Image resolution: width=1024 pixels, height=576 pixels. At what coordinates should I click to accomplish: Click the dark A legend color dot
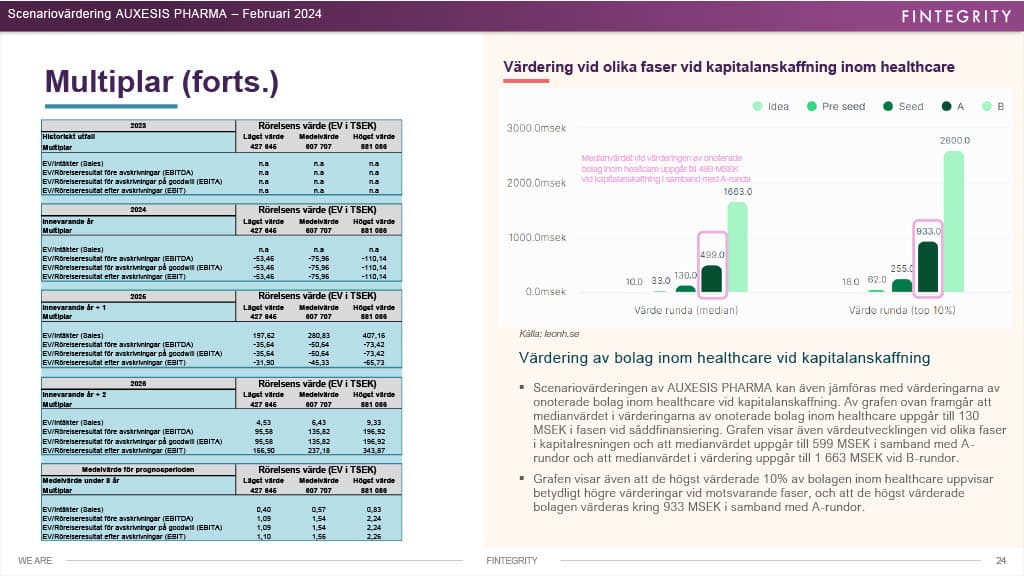pyautogui.click(x=946, y=106)
